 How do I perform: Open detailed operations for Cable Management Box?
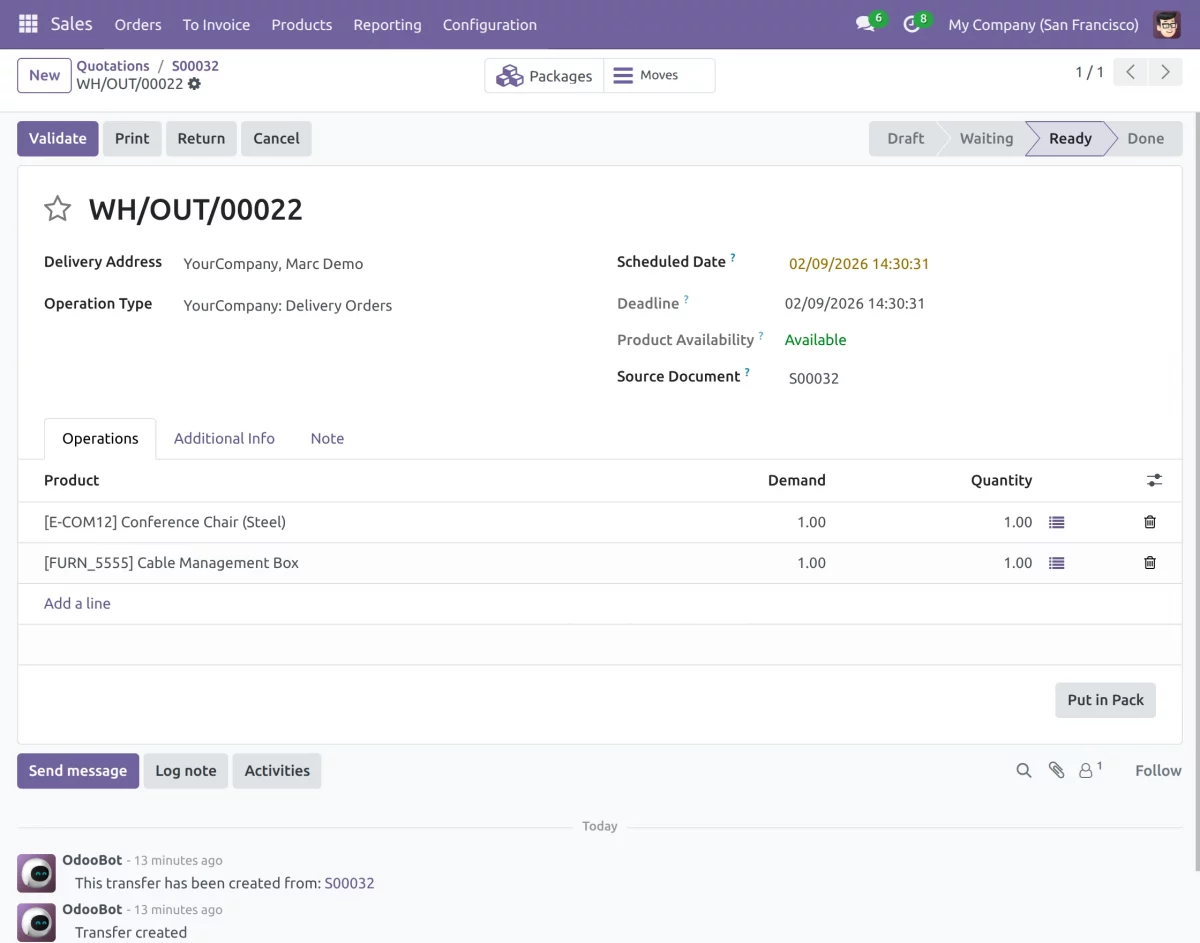click(1056, 563)
